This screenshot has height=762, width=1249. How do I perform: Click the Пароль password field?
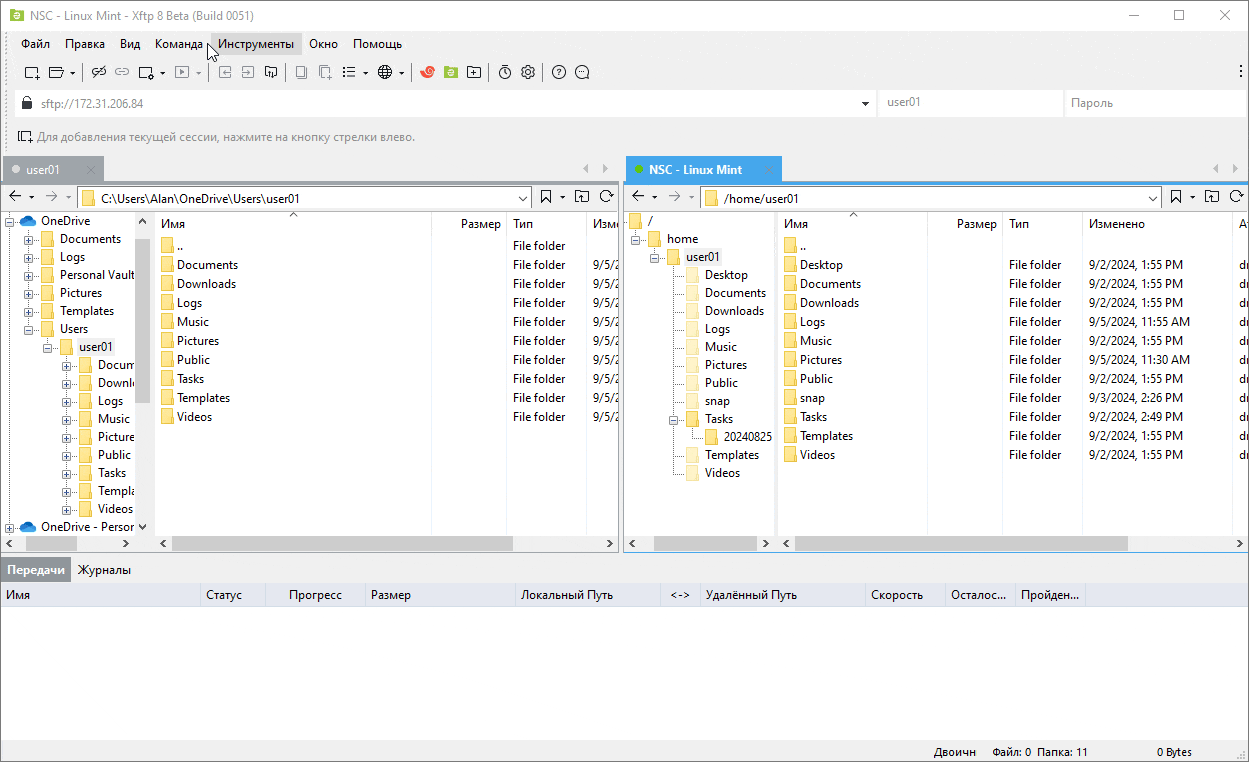[x=1153, y=103]
